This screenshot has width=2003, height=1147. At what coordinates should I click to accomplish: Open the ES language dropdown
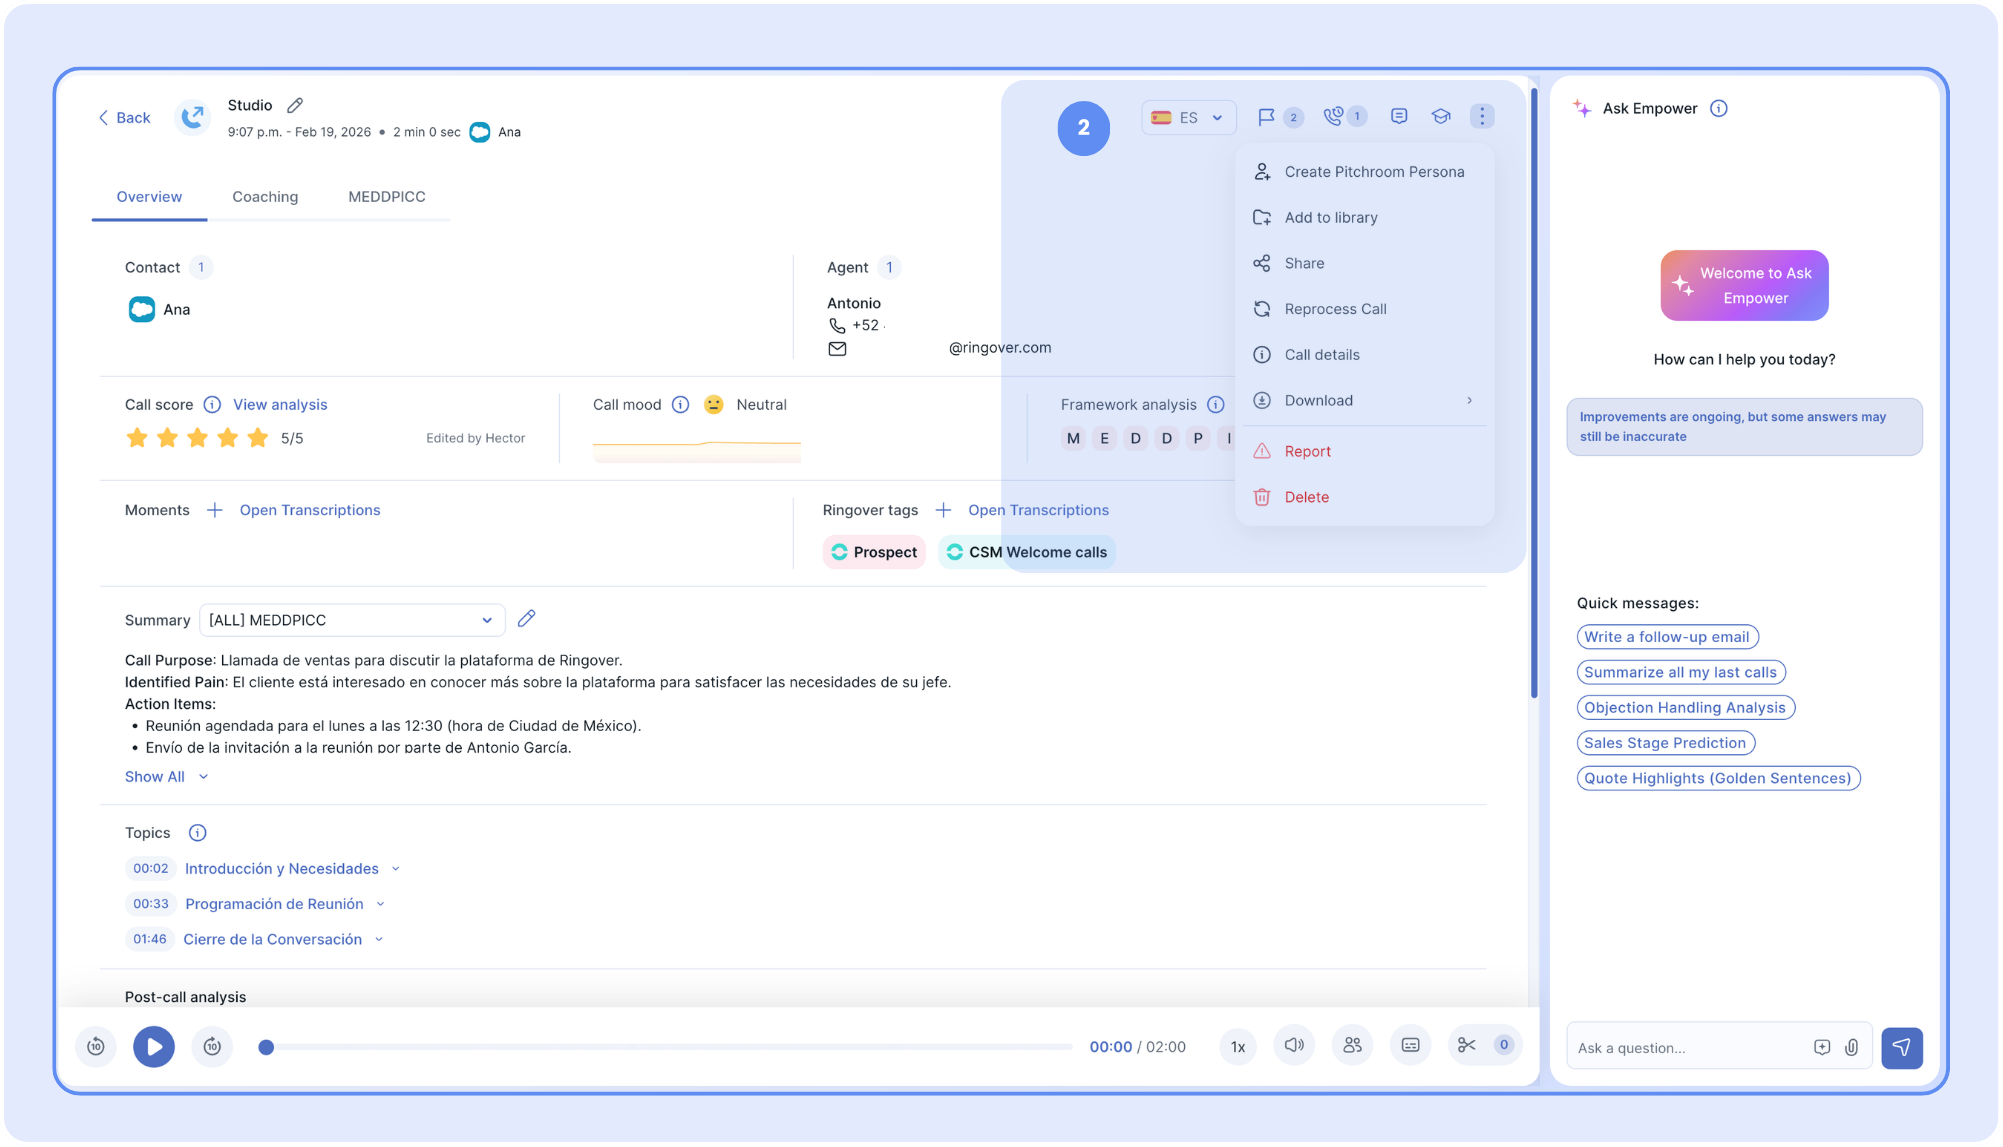[1188, 117]
